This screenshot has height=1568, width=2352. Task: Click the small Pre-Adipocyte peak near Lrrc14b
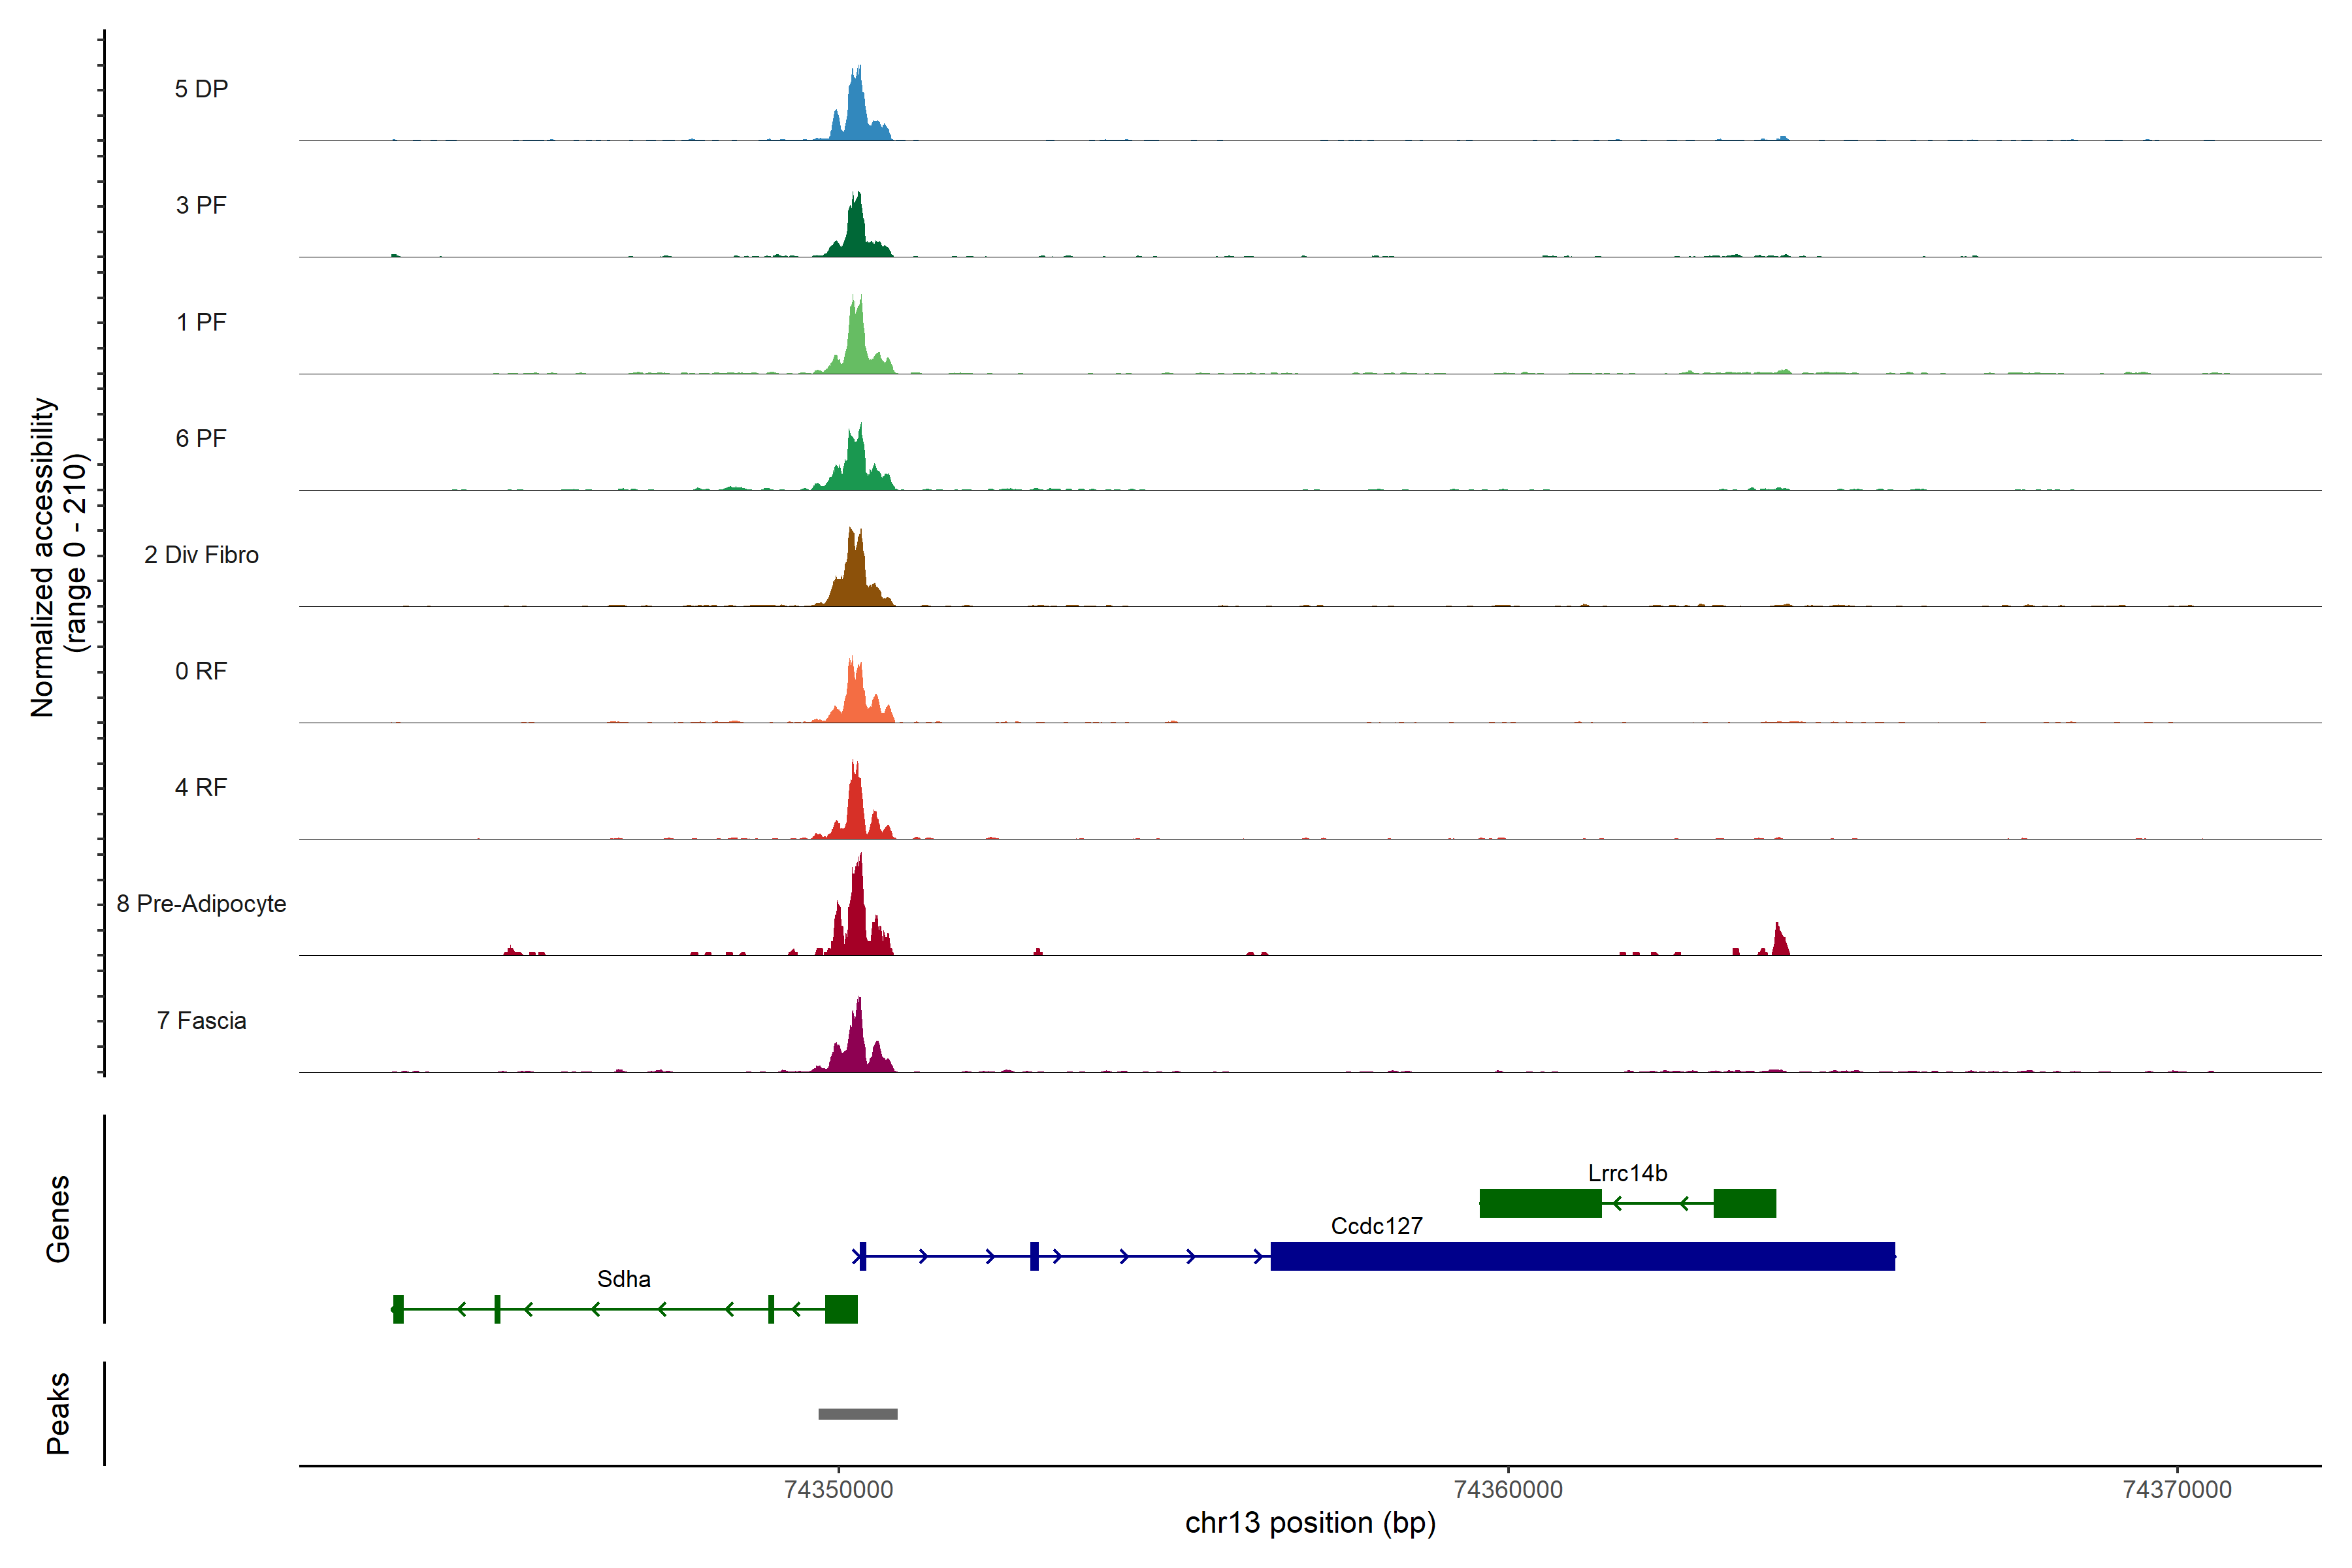click(1779, 943)
